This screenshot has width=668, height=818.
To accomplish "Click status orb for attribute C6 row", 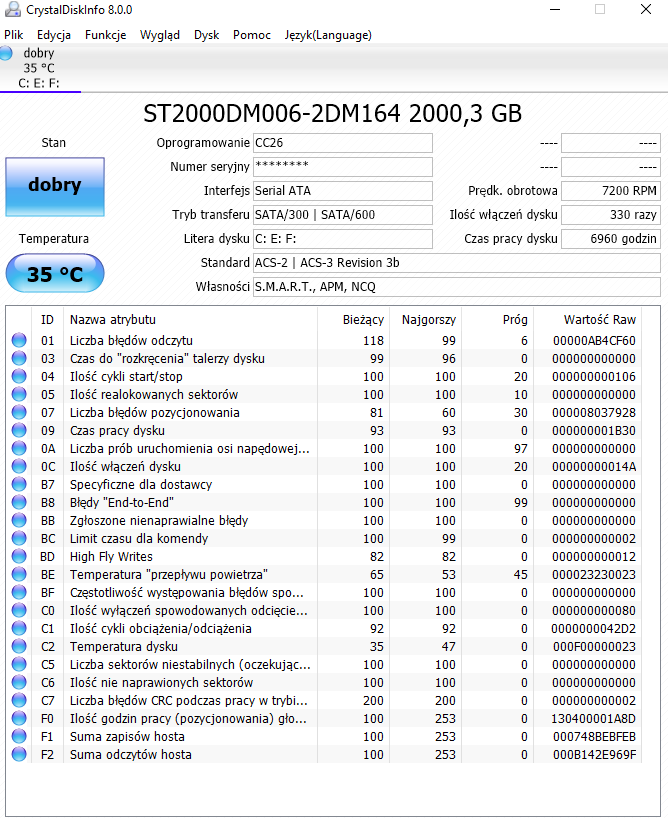I will 19,682.
